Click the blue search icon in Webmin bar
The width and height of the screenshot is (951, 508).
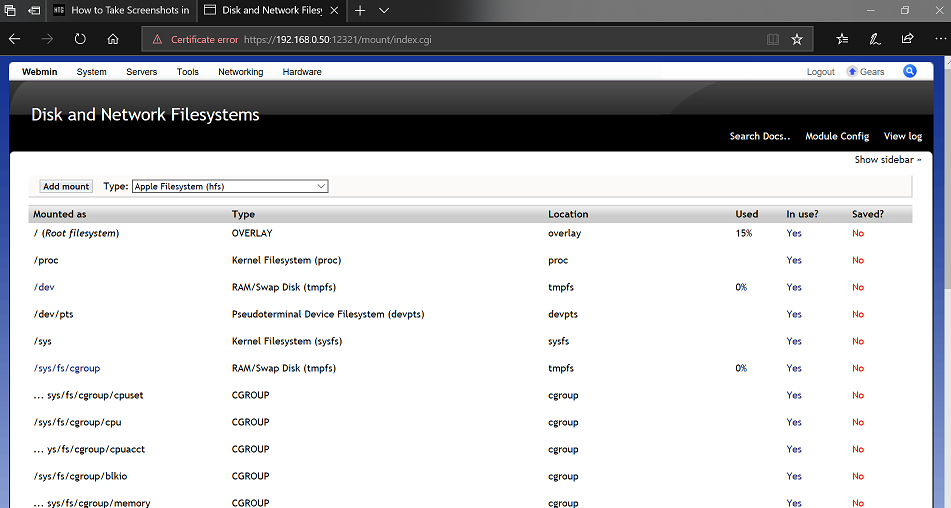click(909, 71)
